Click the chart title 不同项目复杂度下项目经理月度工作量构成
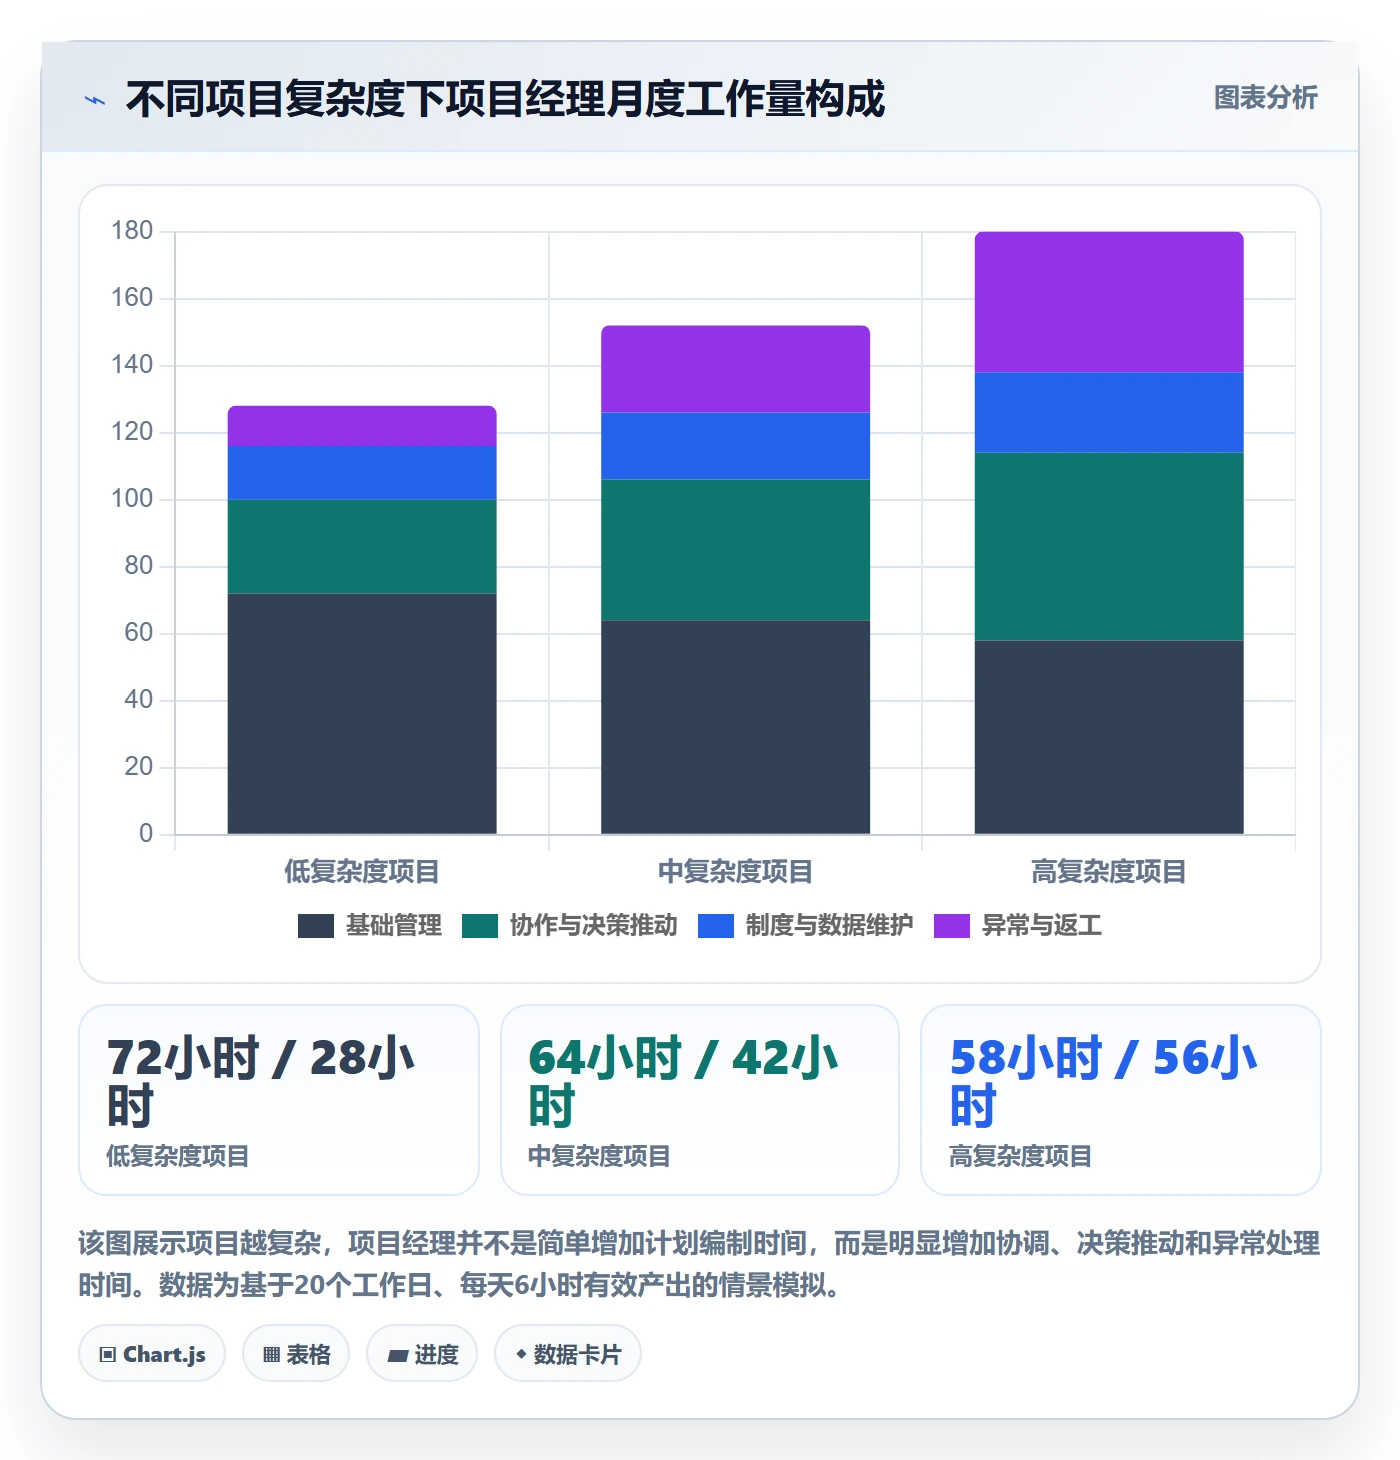The height and width of the screenshot is (1460, 1400). pyautogui.click(x=505, y=99)
